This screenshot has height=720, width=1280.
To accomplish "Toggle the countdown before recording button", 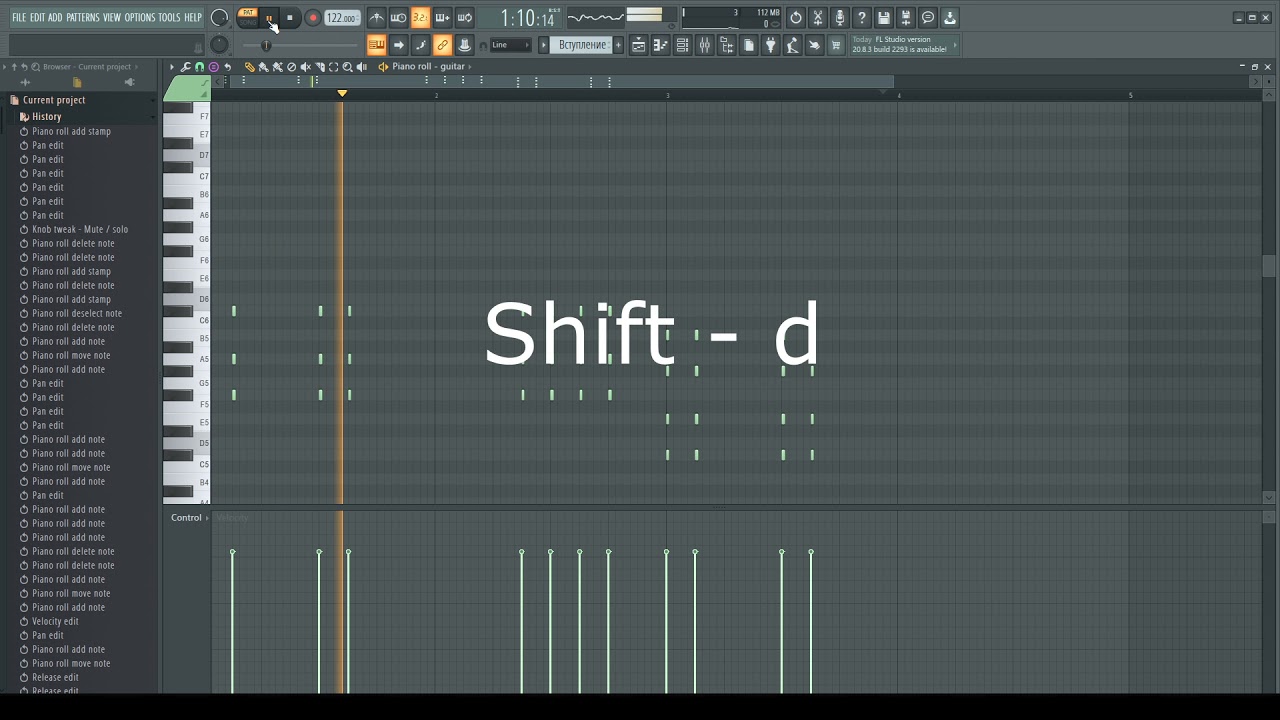I will [x=420, y=18].
